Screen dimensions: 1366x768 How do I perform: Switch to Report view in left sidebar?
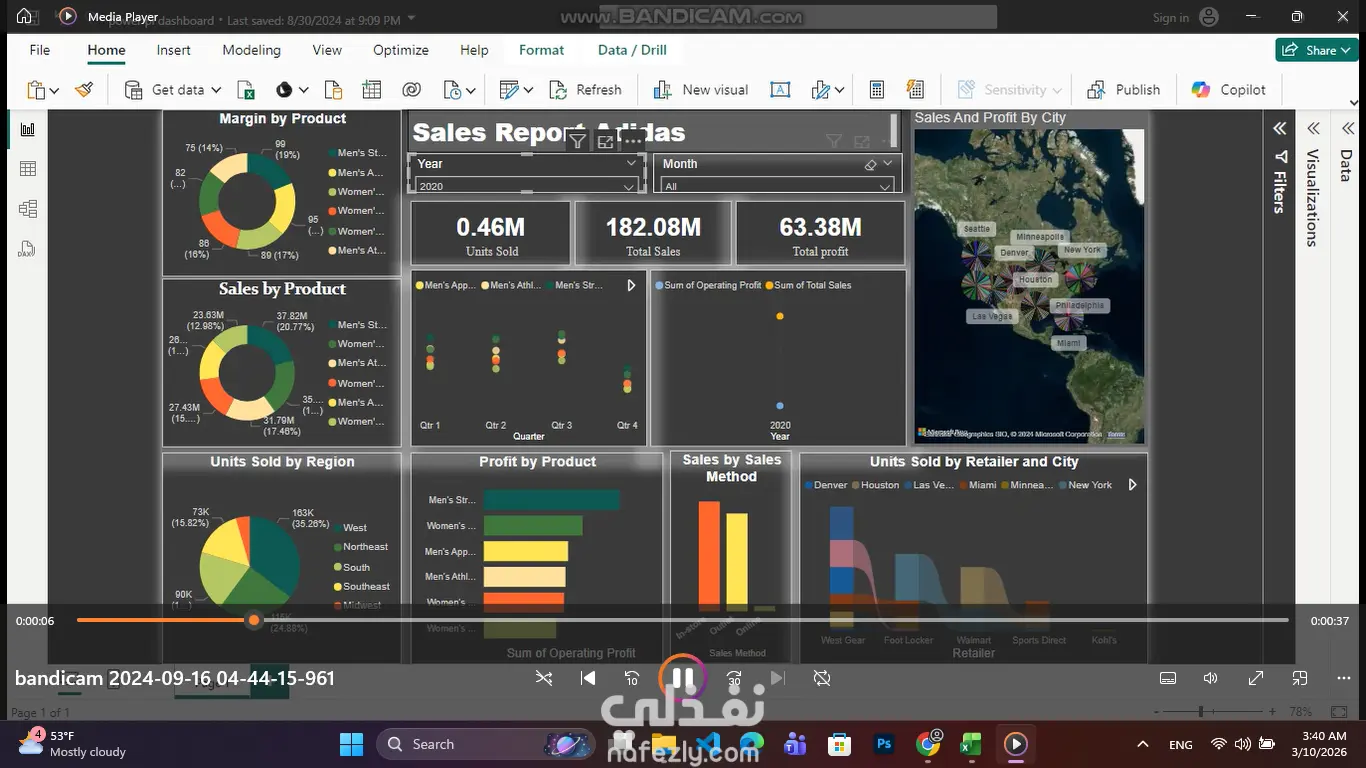[28, 129]
